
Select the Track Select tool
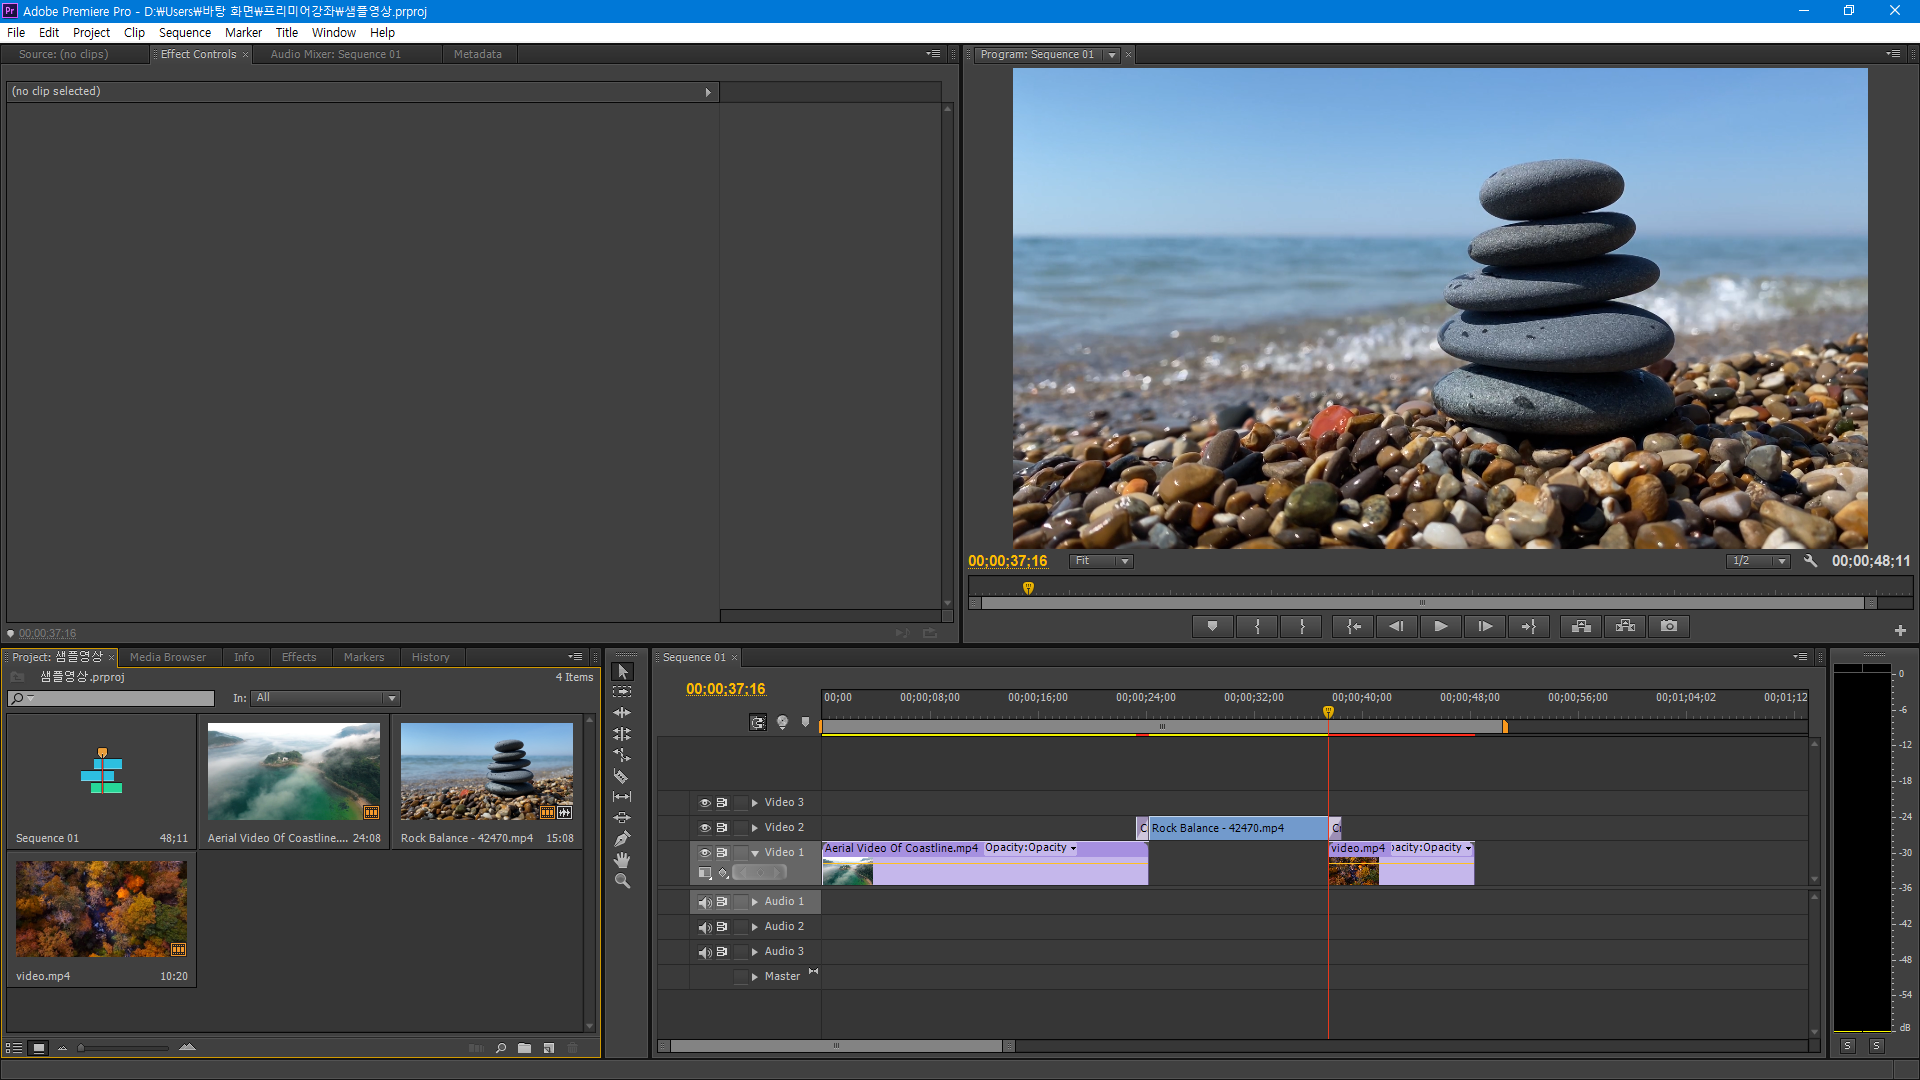(x=621, y=692)
